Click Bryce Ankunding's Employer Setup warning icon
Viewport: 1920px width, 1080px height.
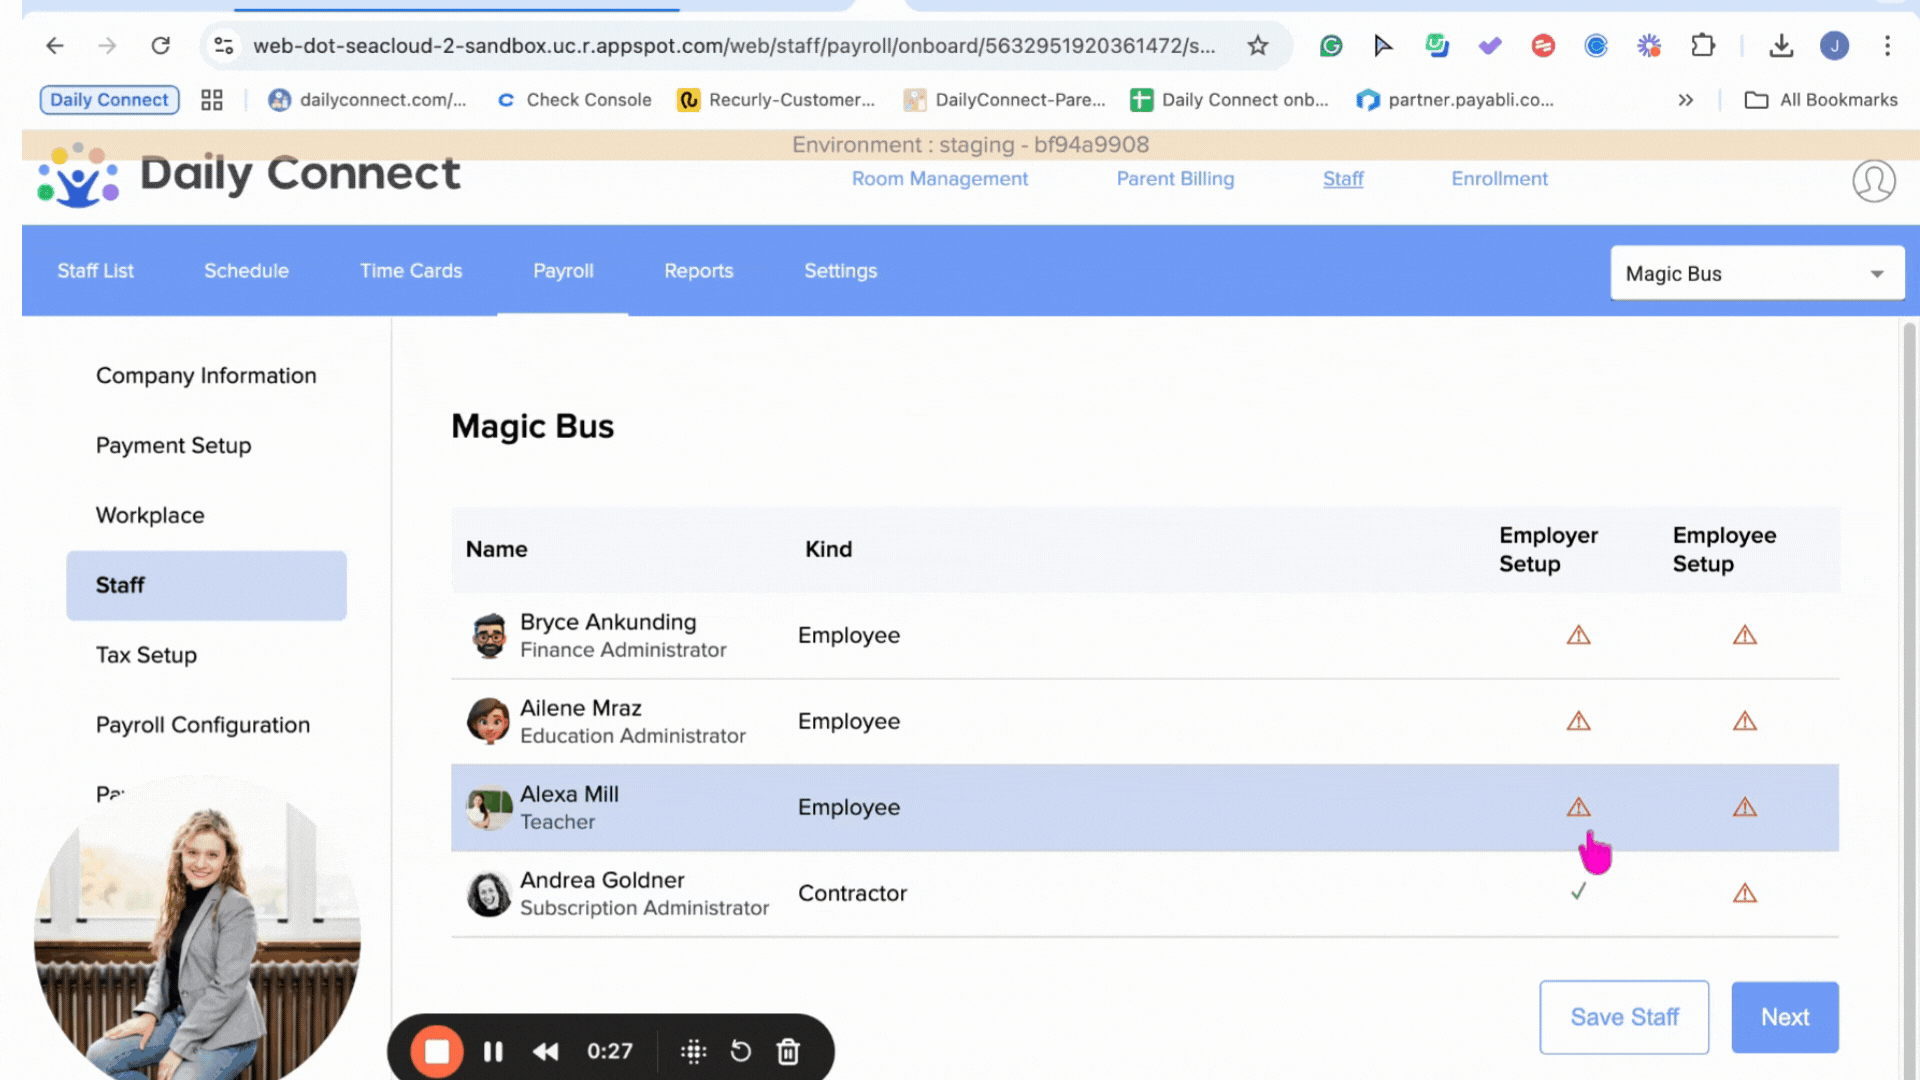click(1578, 636)
